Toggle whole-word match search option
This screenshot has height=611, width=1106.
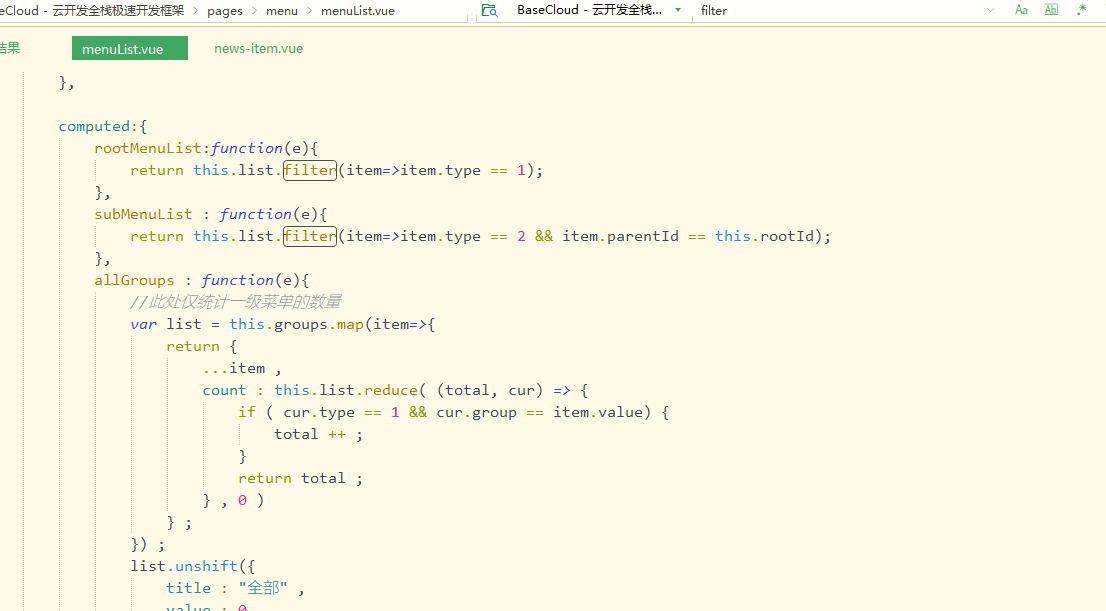[1051, 10]
